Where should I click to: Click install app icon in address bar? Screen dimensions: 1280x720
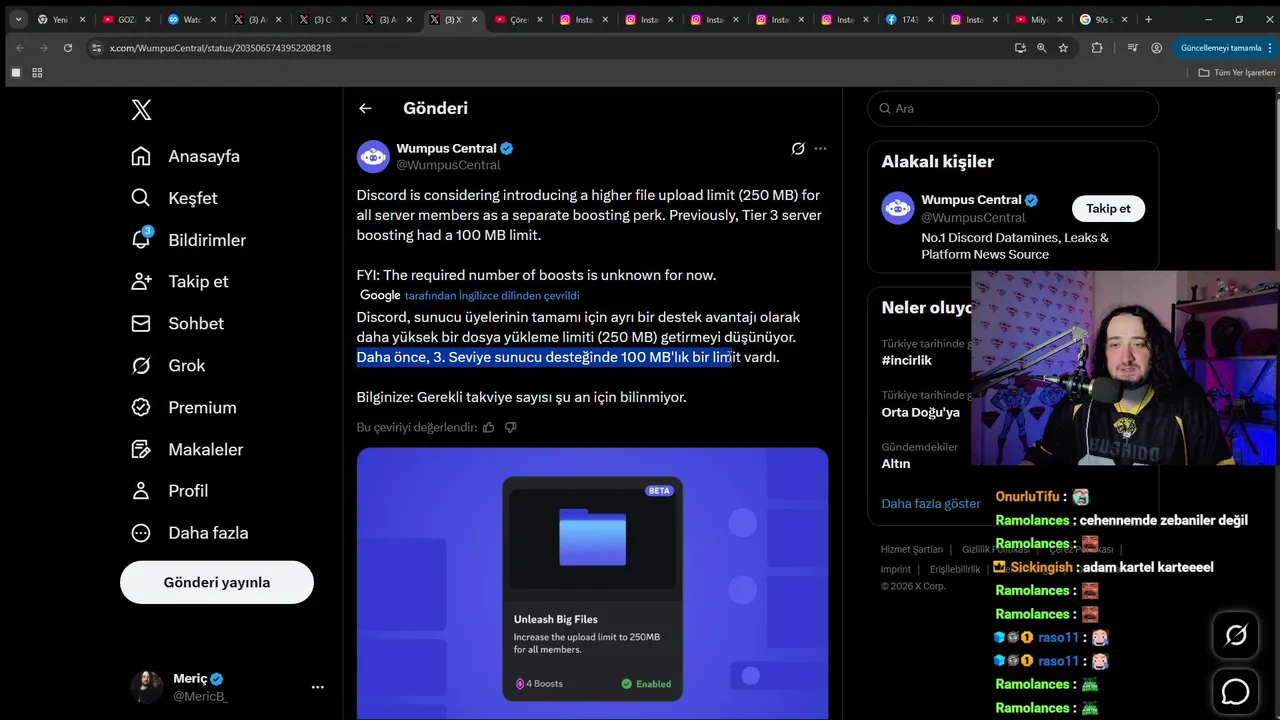(1020, 47)
